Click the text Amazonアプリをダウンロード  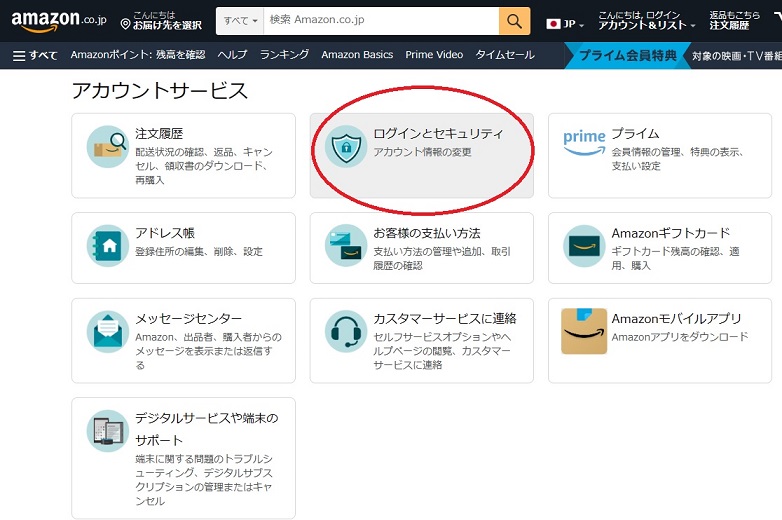(x=680, y=337)
